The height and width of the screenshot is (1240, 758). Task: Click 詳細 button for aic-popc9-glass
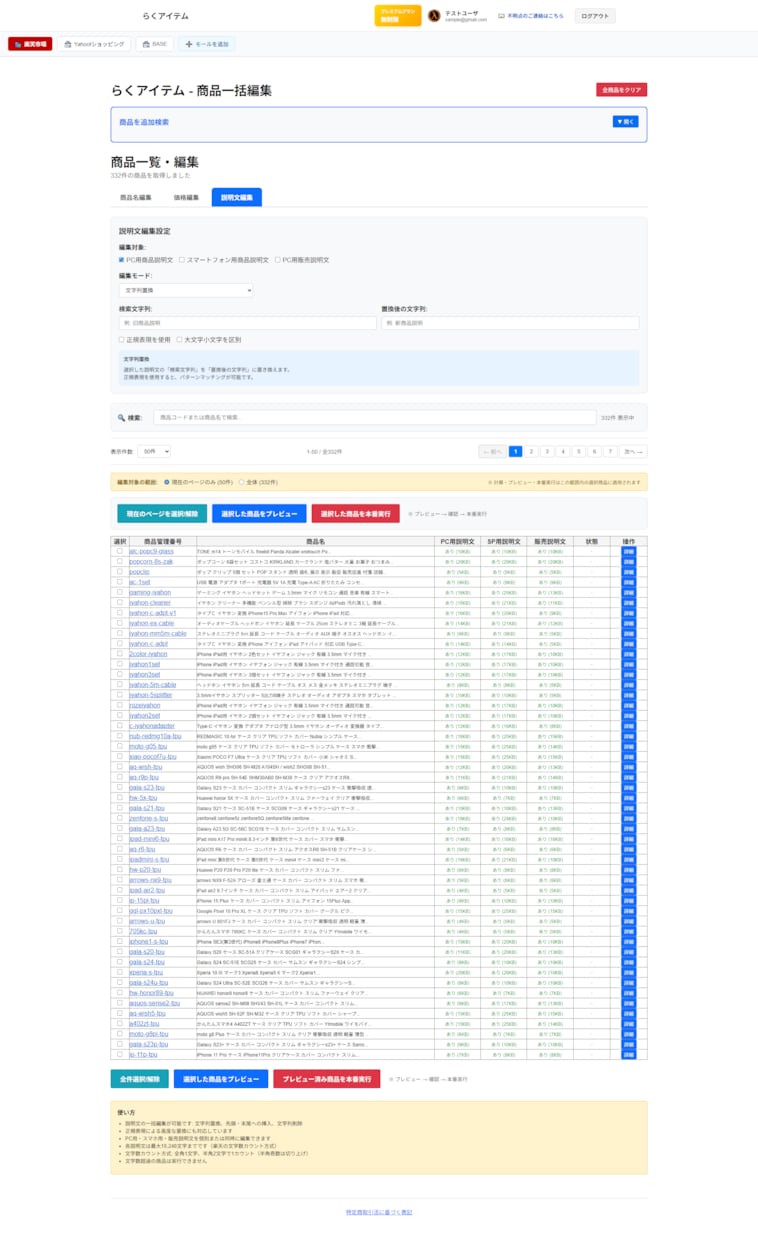tap(629, 551)
